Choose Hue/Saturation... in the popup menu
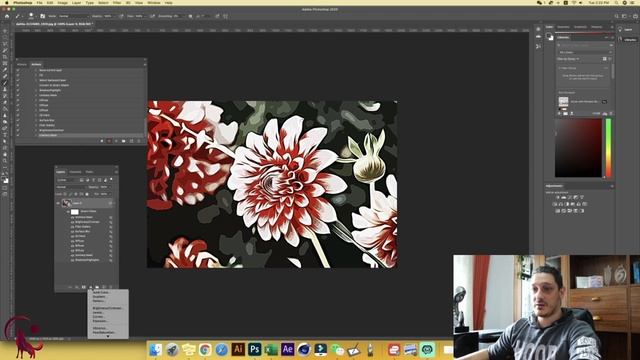 tap(104, 332)
